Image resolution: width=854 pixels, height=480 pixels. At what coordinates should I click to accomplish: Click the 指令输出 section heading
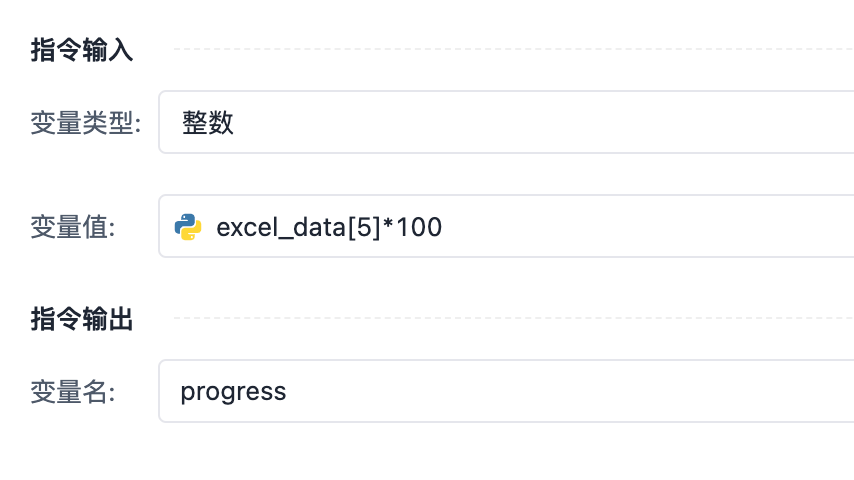point(82,319)
